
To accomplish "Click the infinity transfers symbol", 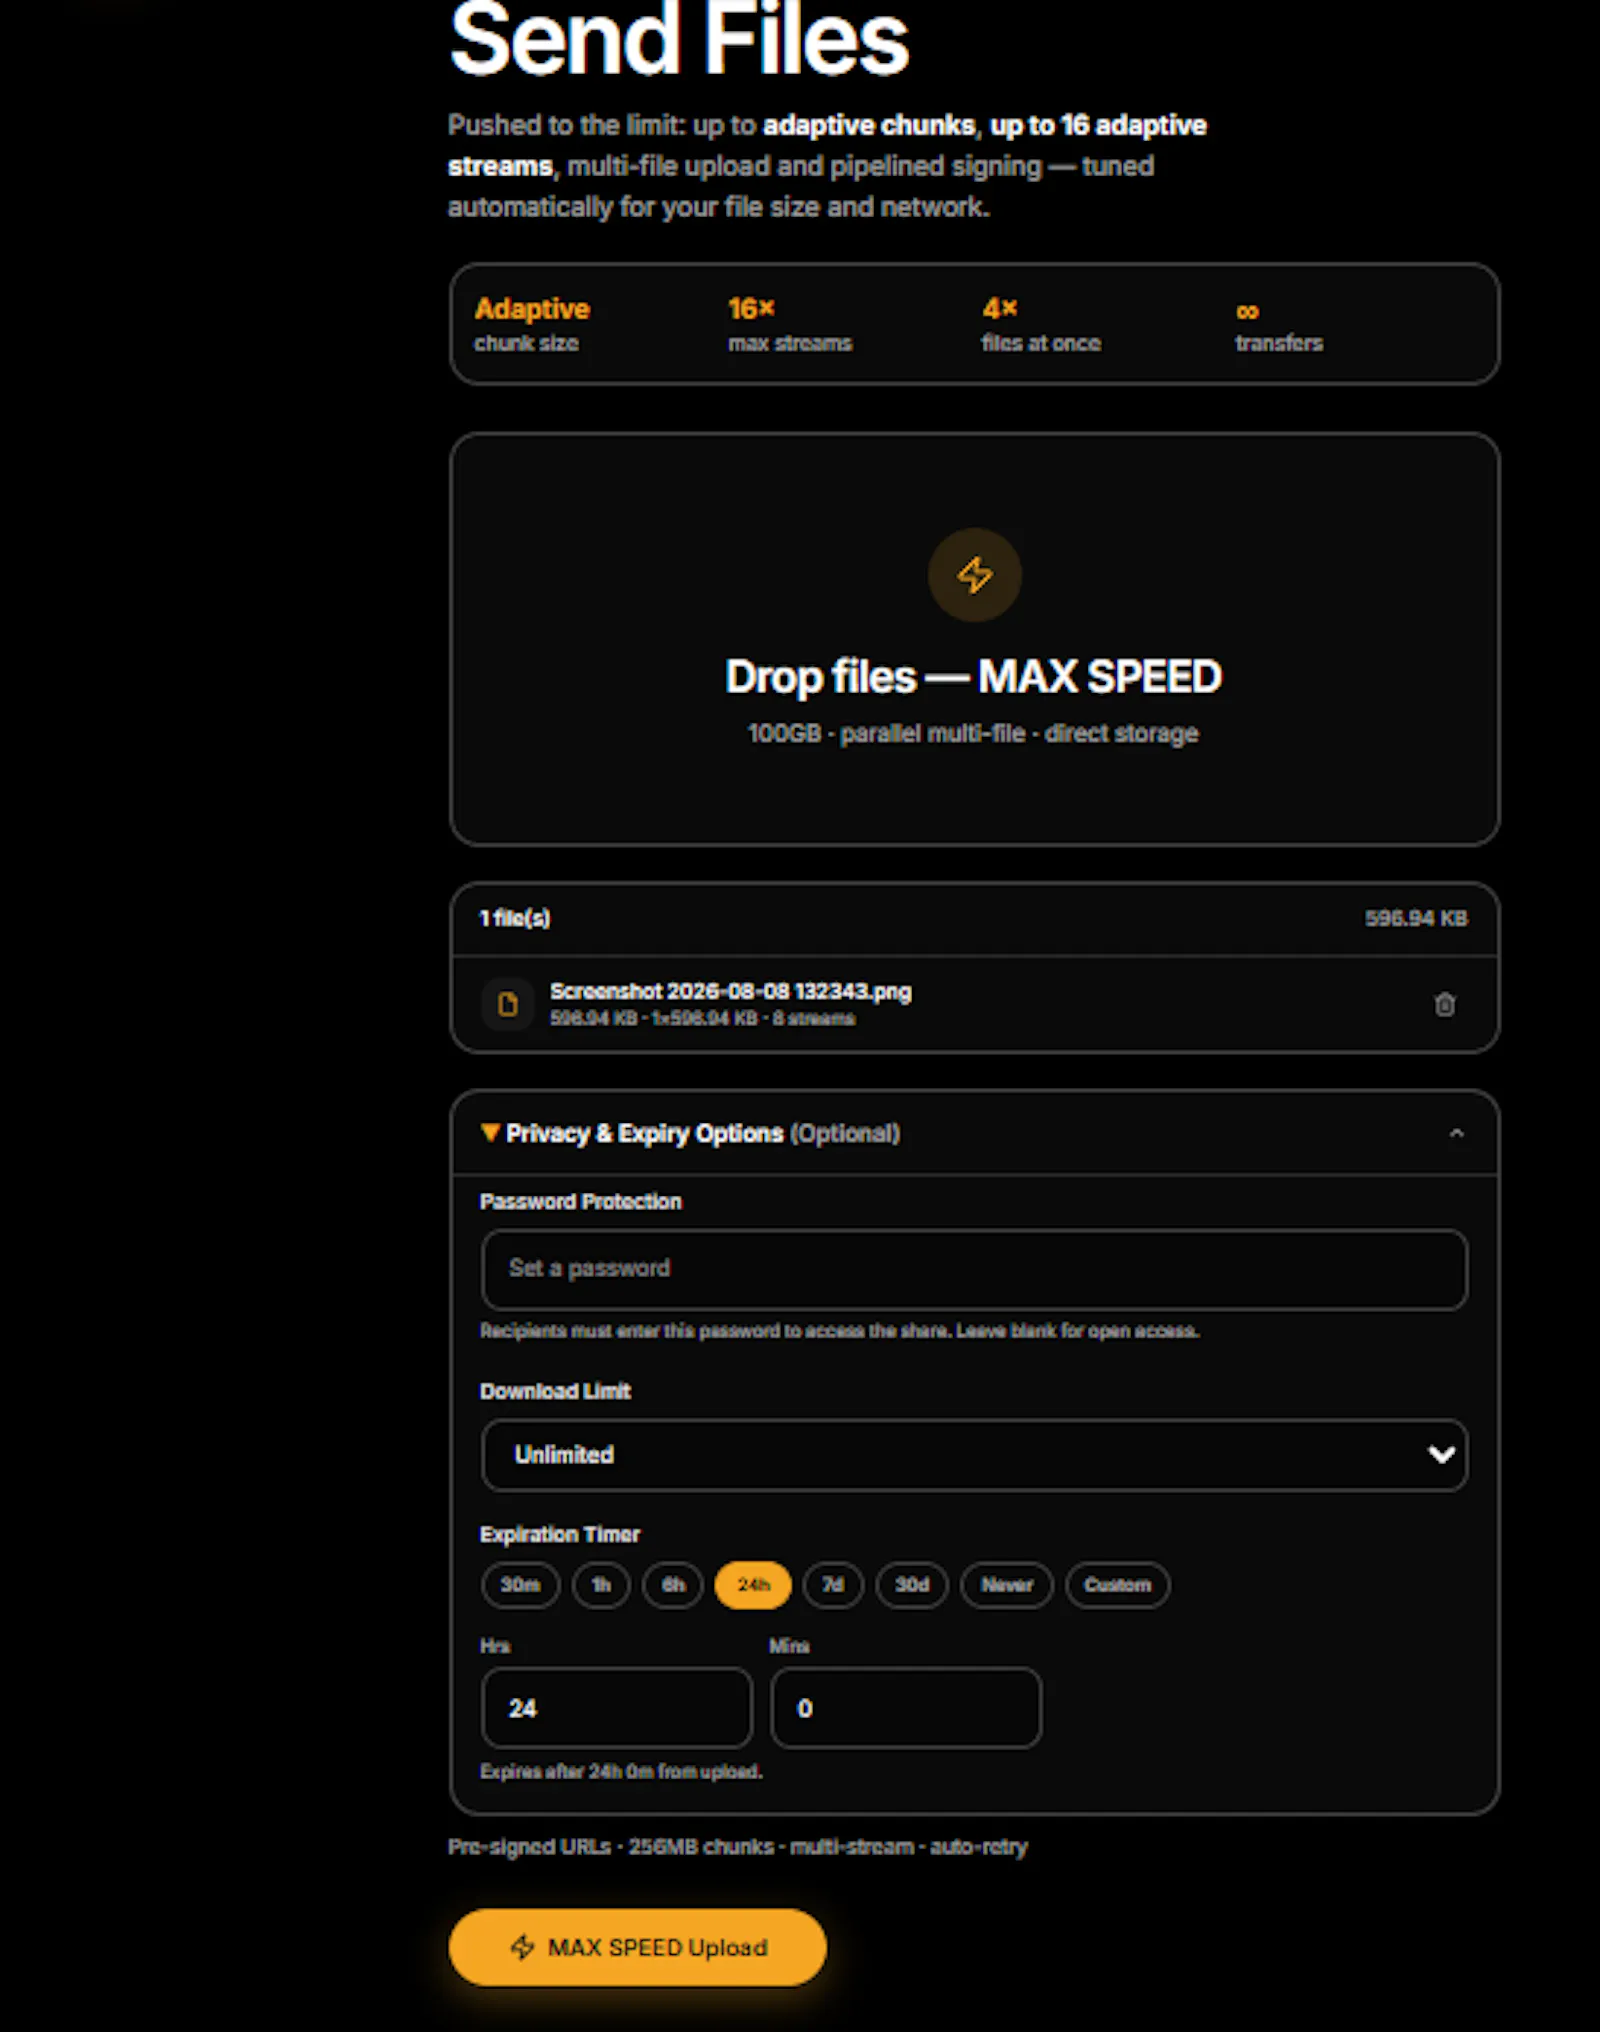I will 1247,311.
